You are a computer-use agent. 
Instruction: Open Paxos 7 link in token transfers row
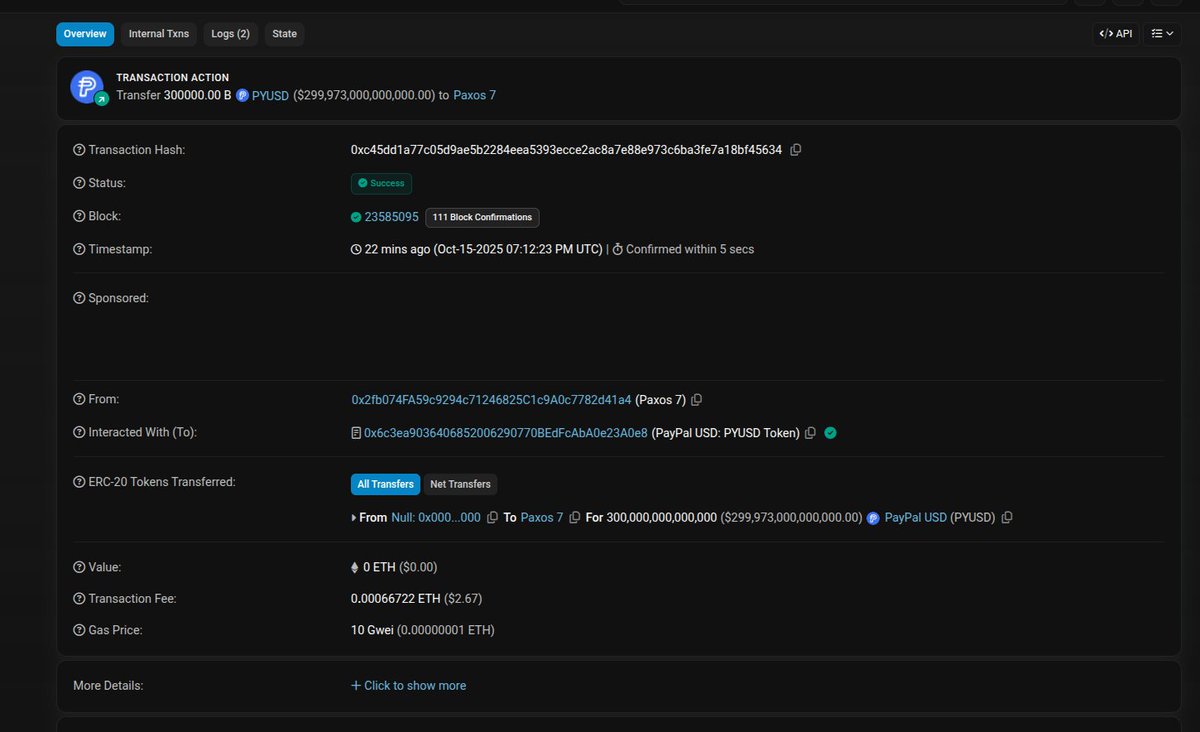(542, 518)
